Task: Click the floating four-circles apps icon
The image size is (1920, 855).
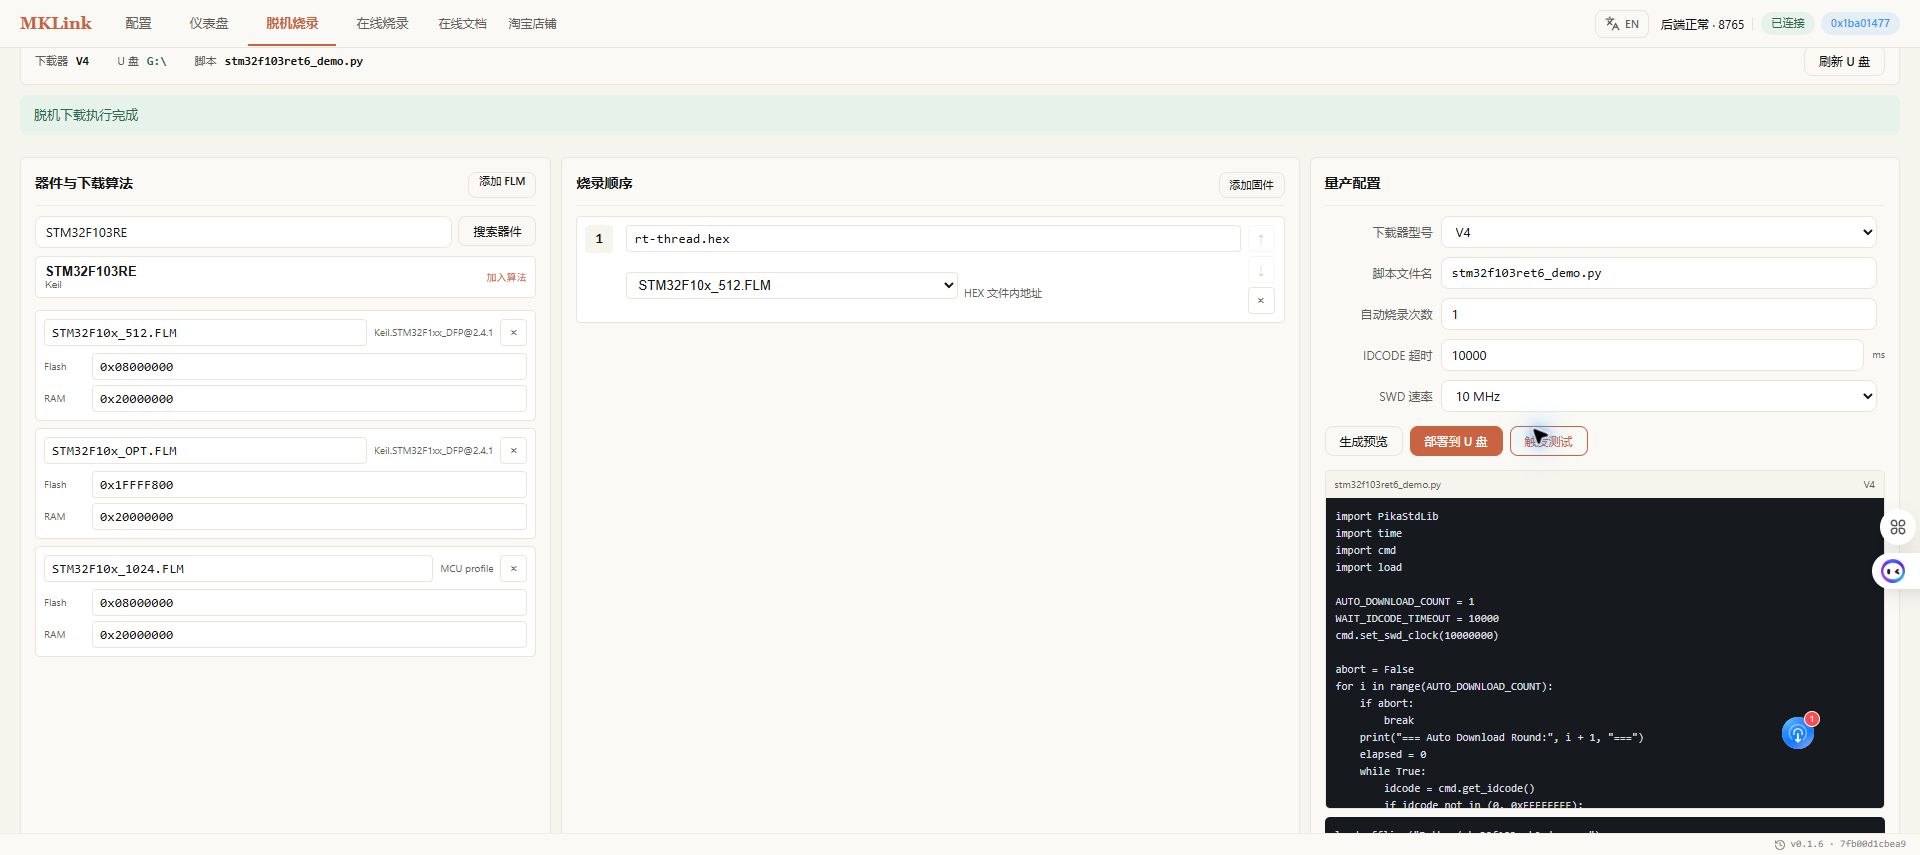Action: click(x=1897, y=527)
